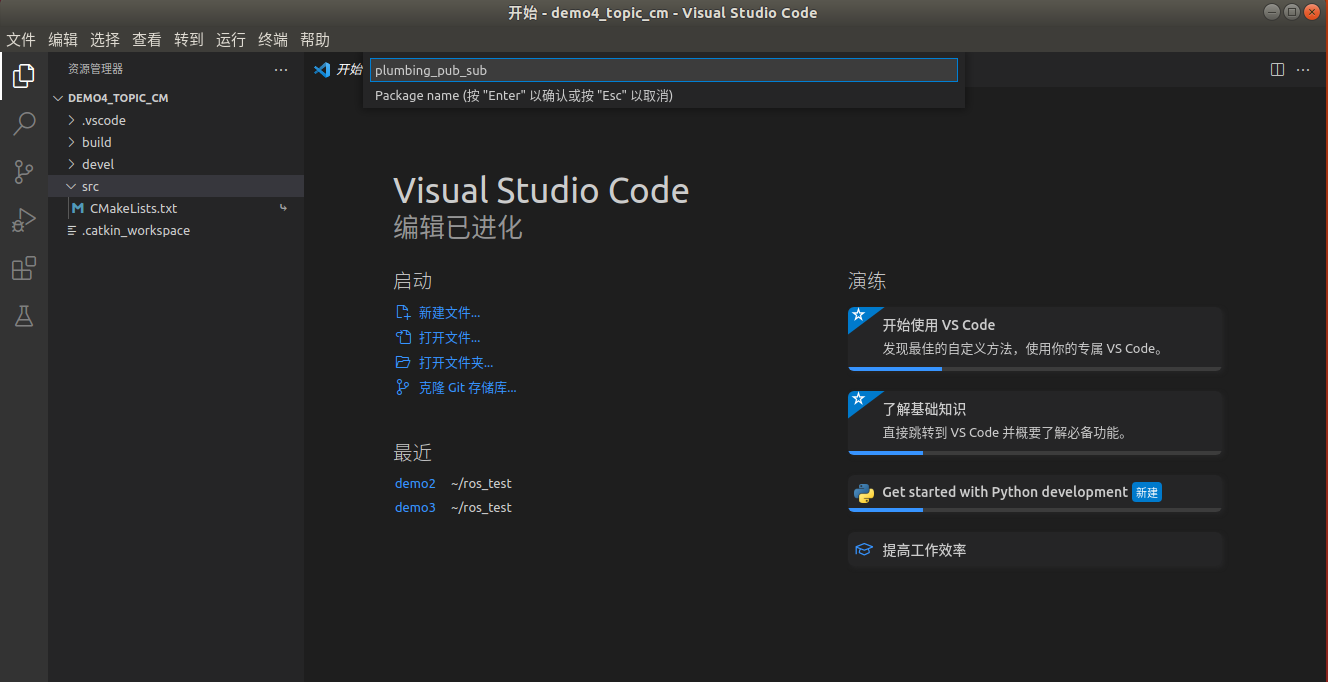This screenshot has width=1328, height=682.
Task: Open the 帮助 menu
Action: click(x=315, y=40)
